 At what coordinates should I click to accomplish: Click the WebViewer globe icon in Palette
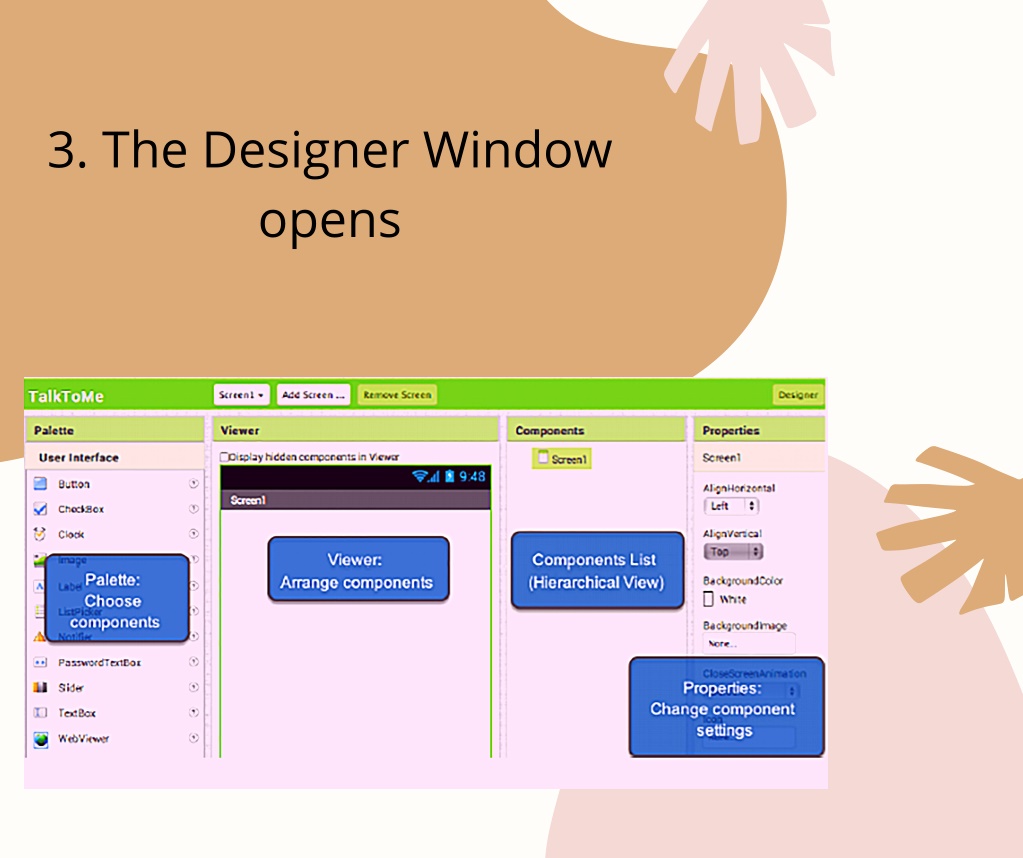[40, 739]
